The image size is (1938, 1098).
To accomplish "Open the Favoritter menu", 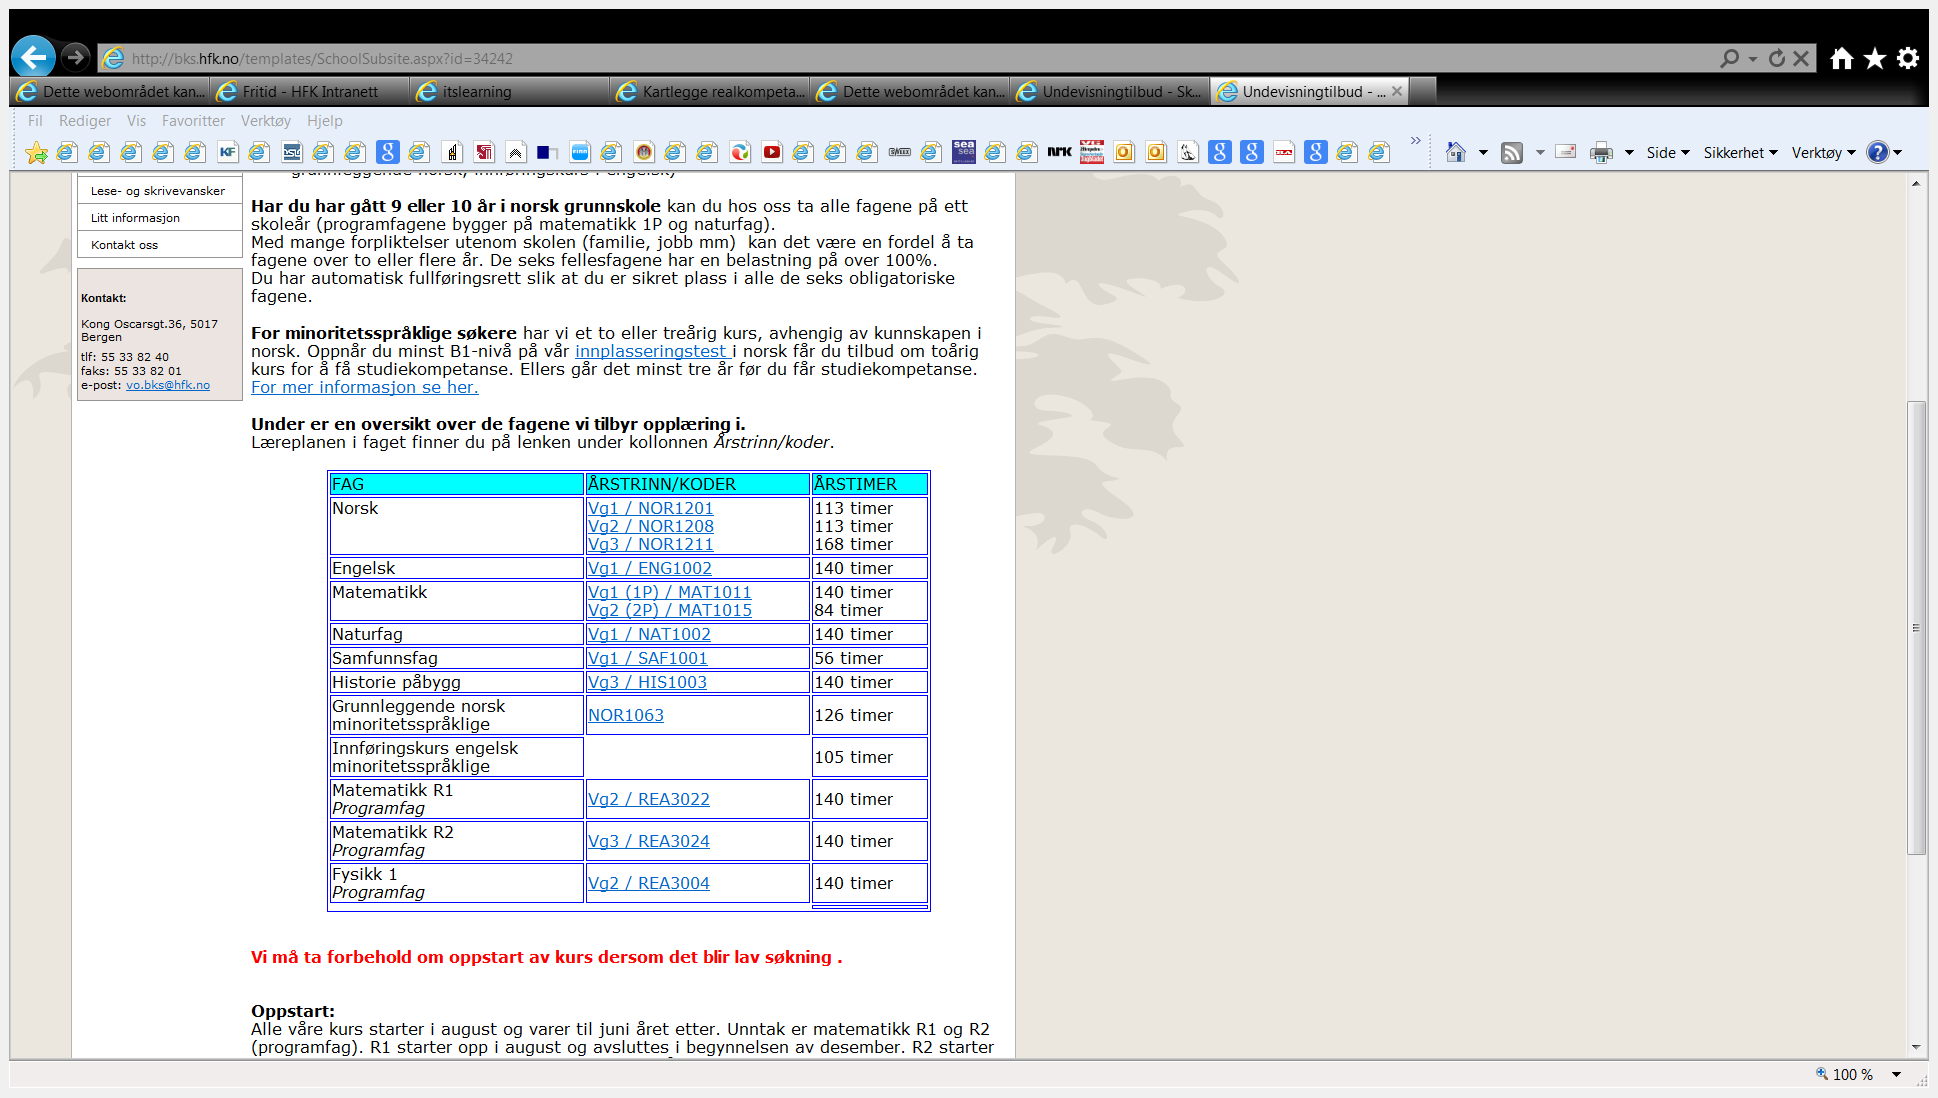I will click(193, 120).
